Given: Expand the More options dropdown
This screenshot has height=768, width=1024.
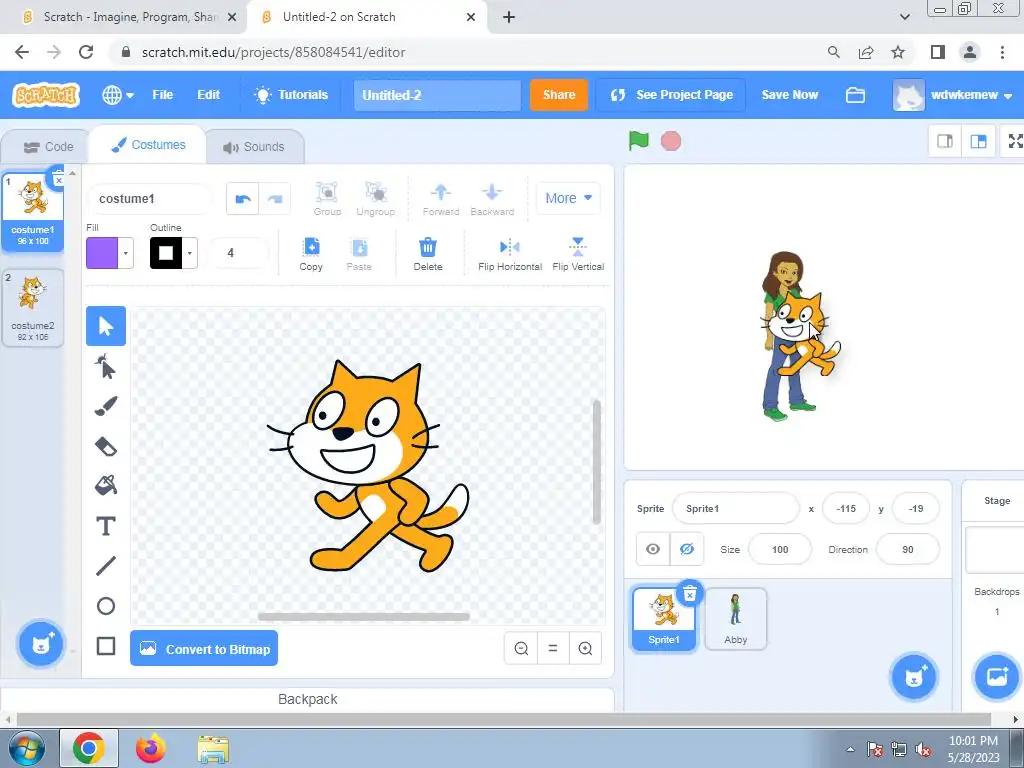Looking at the screenshot, I should click(568, 198).
